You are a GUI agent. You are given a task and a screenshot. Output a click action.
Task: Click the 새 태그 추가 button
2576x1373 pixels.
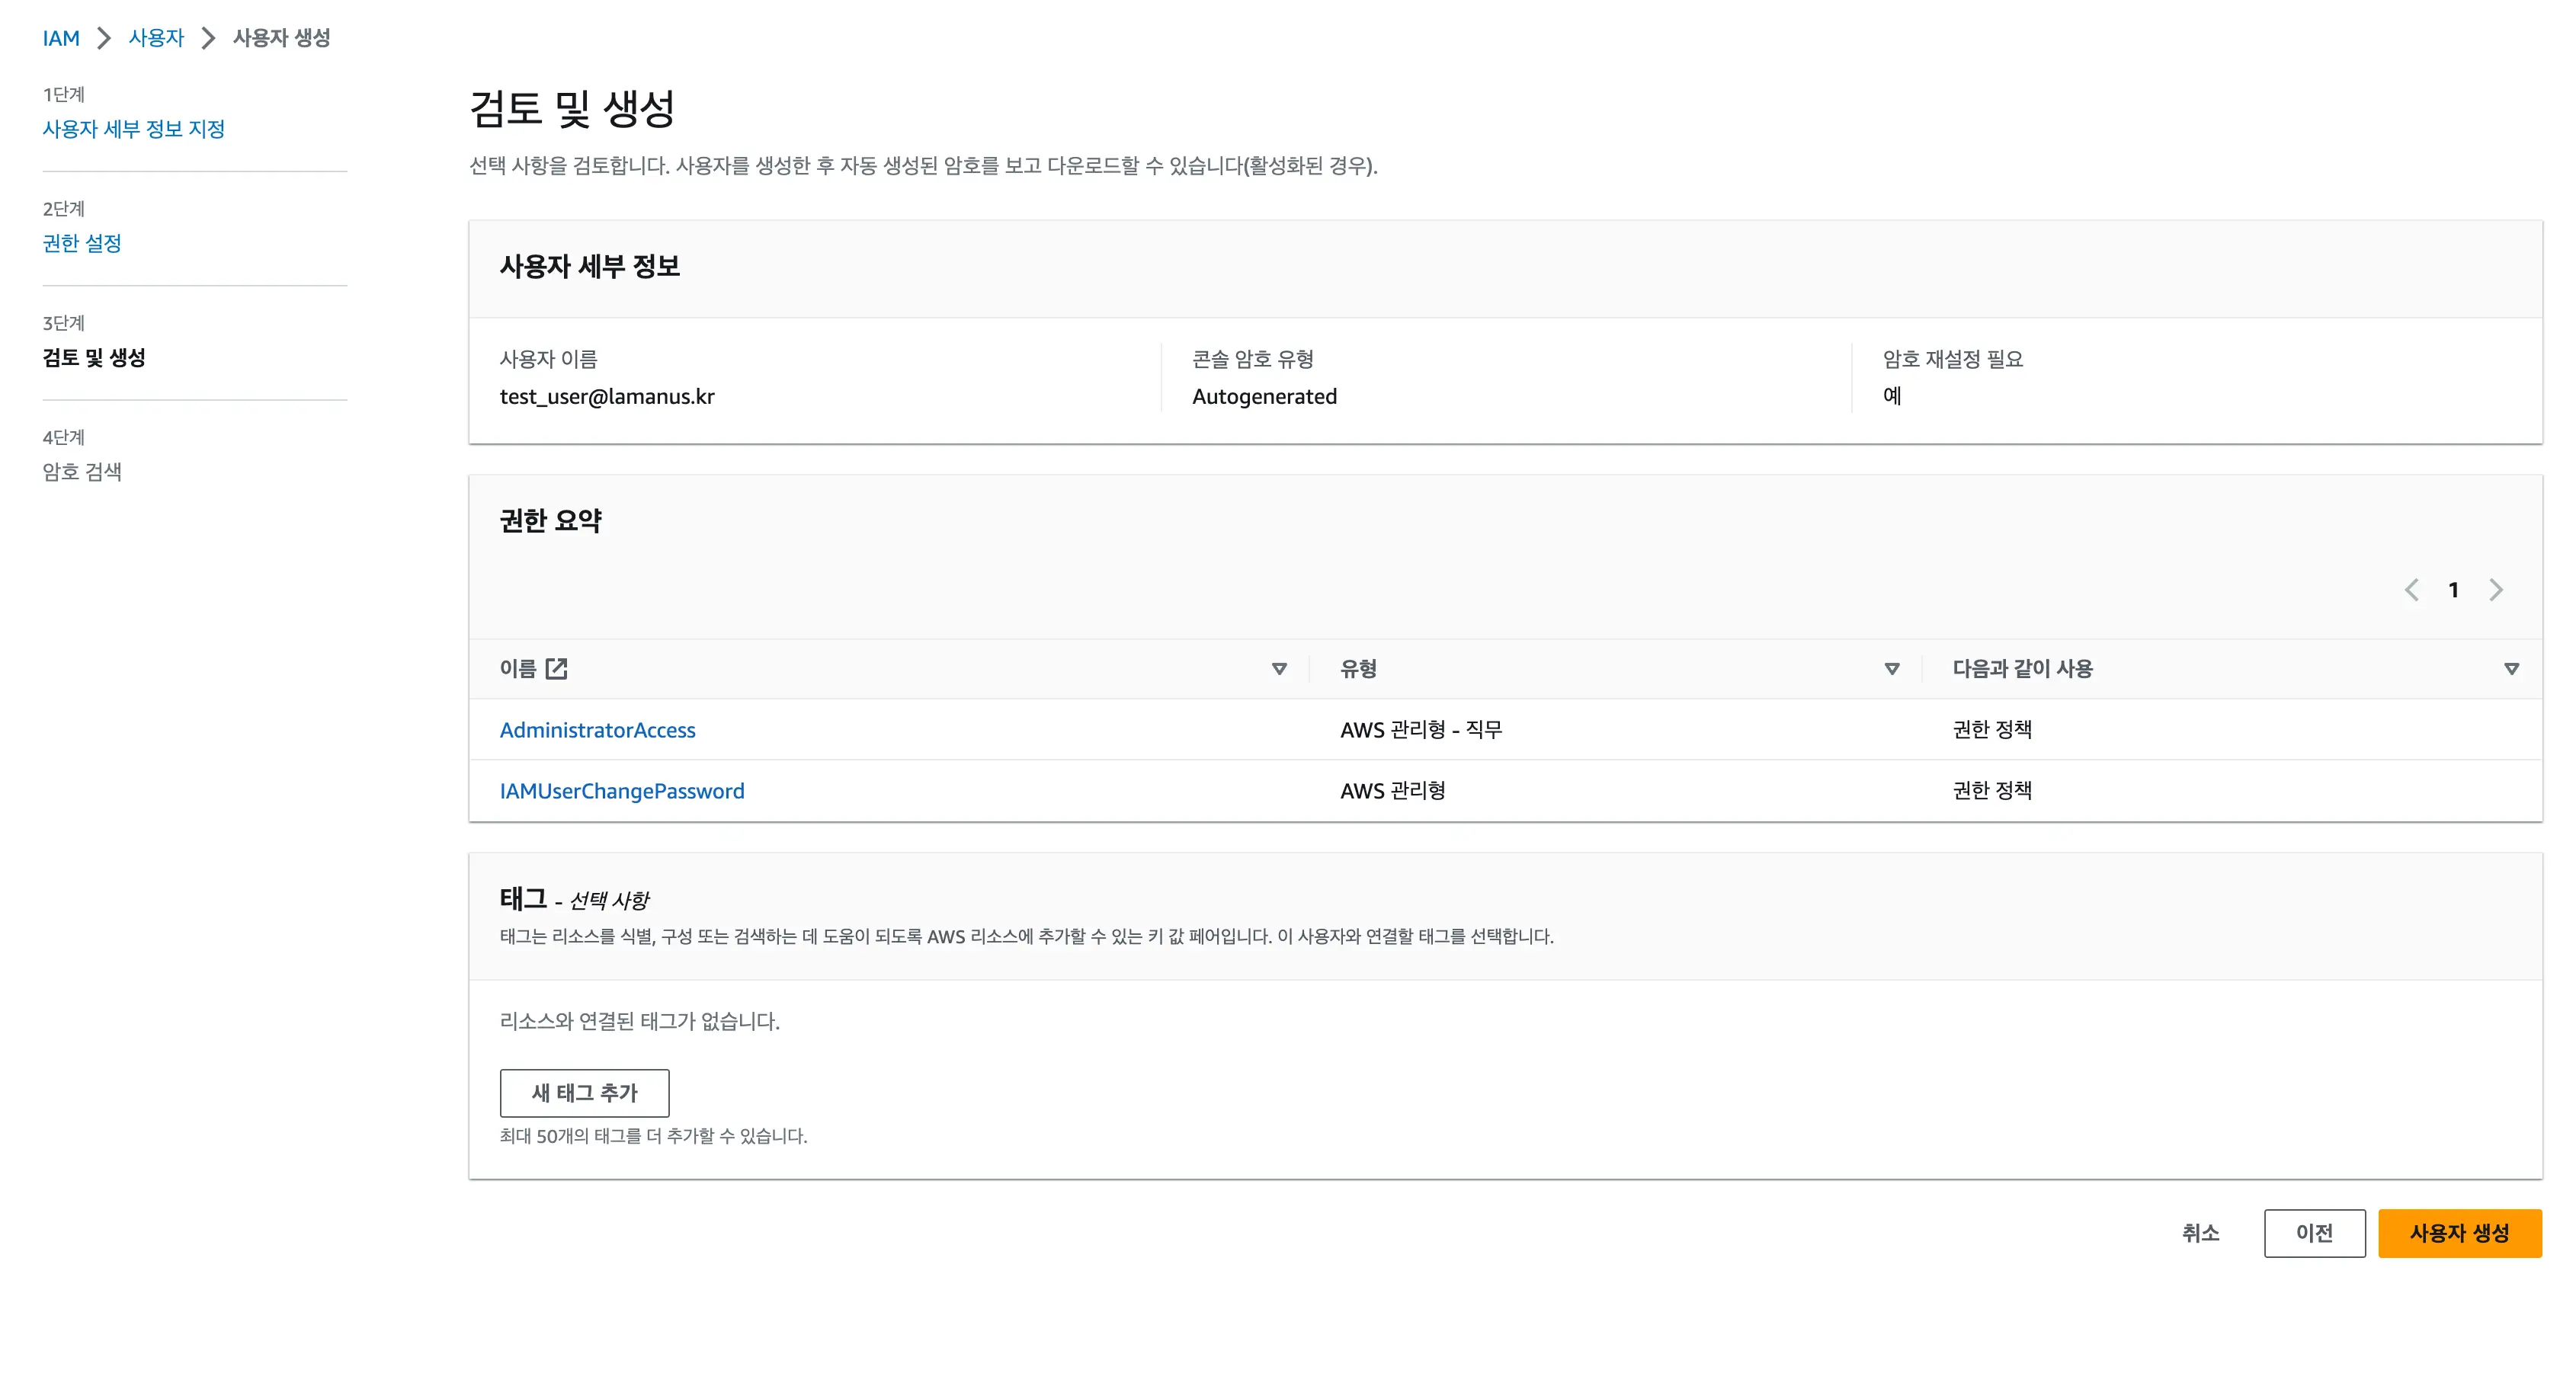pos(584,1093)
